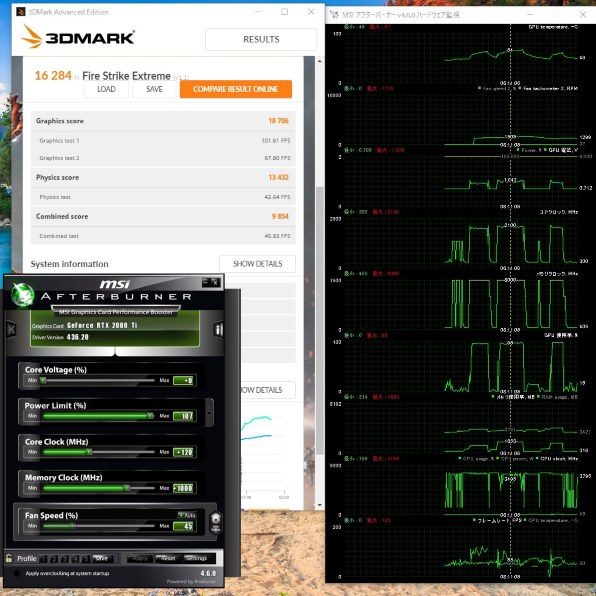Click the core clock MHz graph in monitor

click(460, 243)
